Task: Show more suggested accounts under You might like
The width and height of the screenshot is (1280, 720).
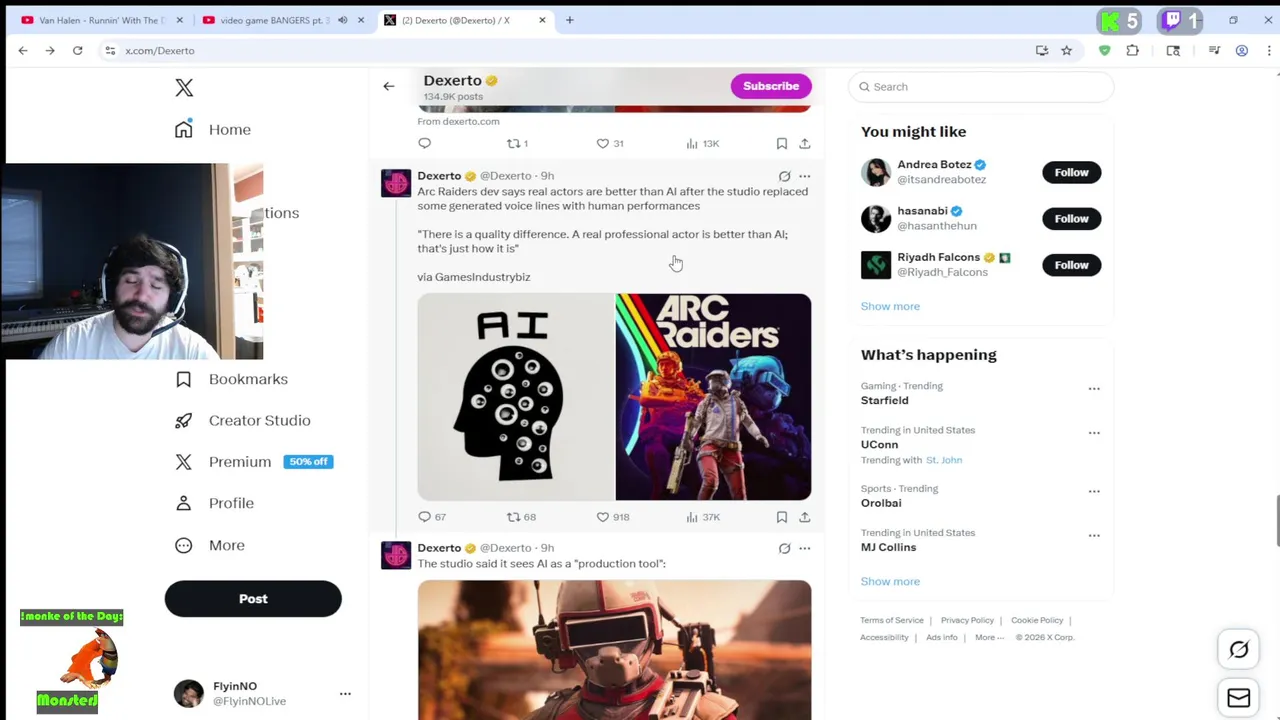Action: pos(890,306)
